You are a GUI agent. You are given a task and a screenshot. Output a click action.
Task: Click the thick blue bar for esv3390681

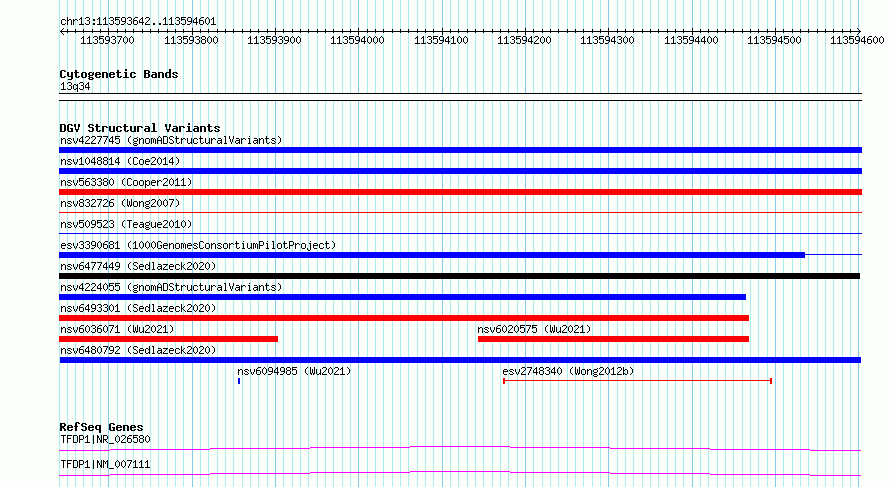tap(432, 255)
